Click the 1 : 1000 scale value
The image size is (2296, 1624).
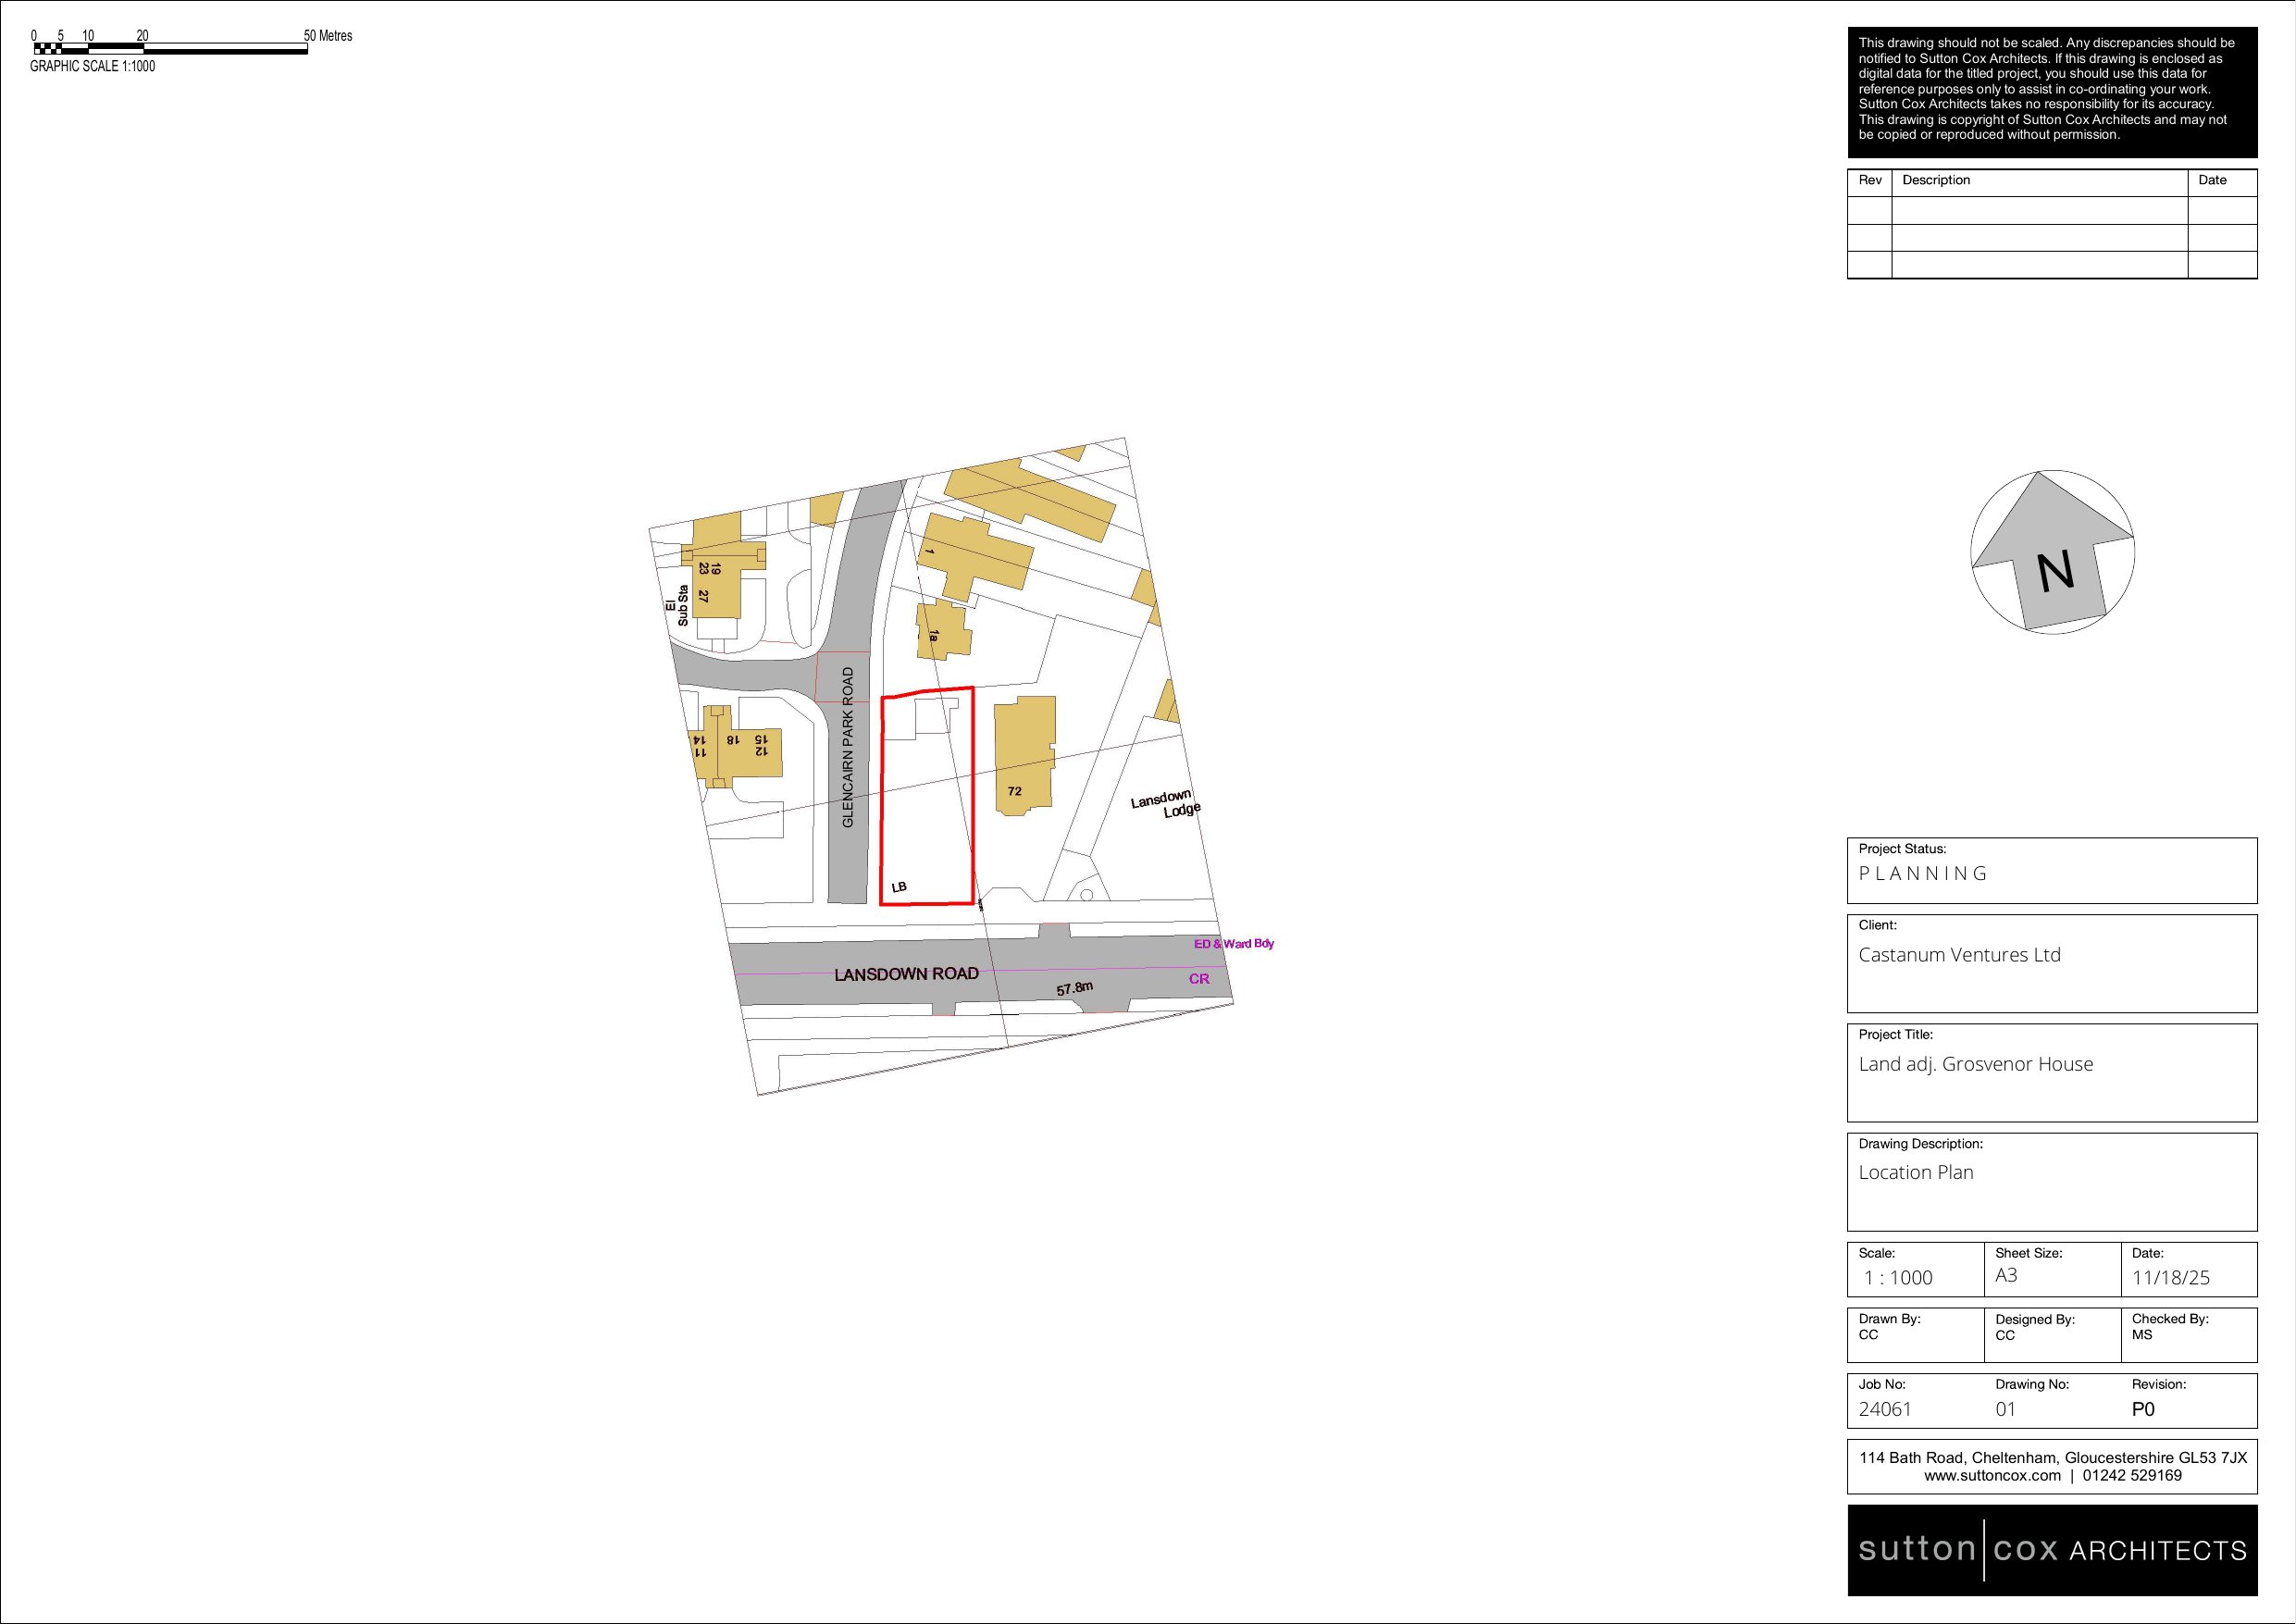point(1897,1277)
